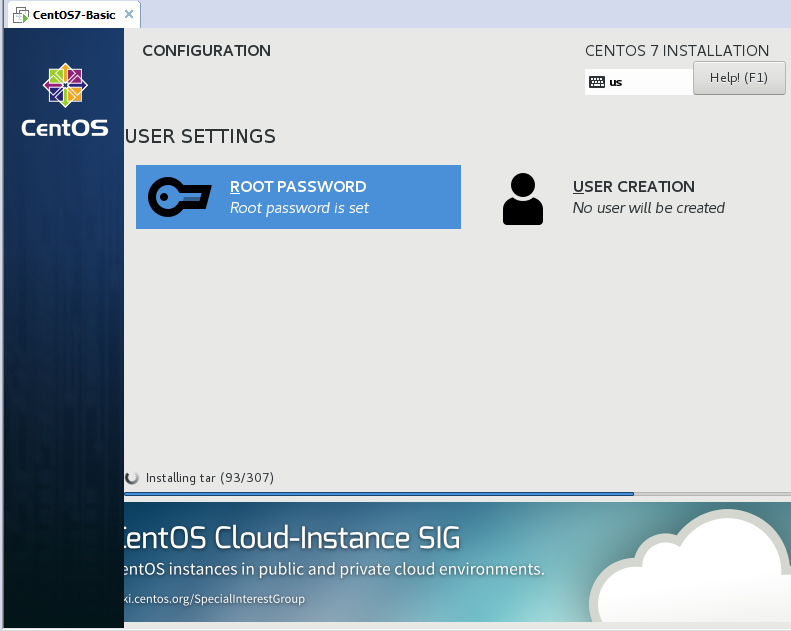Click the Cloud-Instance SIG banner heading
This screenshot has height=631, width=791.
[292, 538]
